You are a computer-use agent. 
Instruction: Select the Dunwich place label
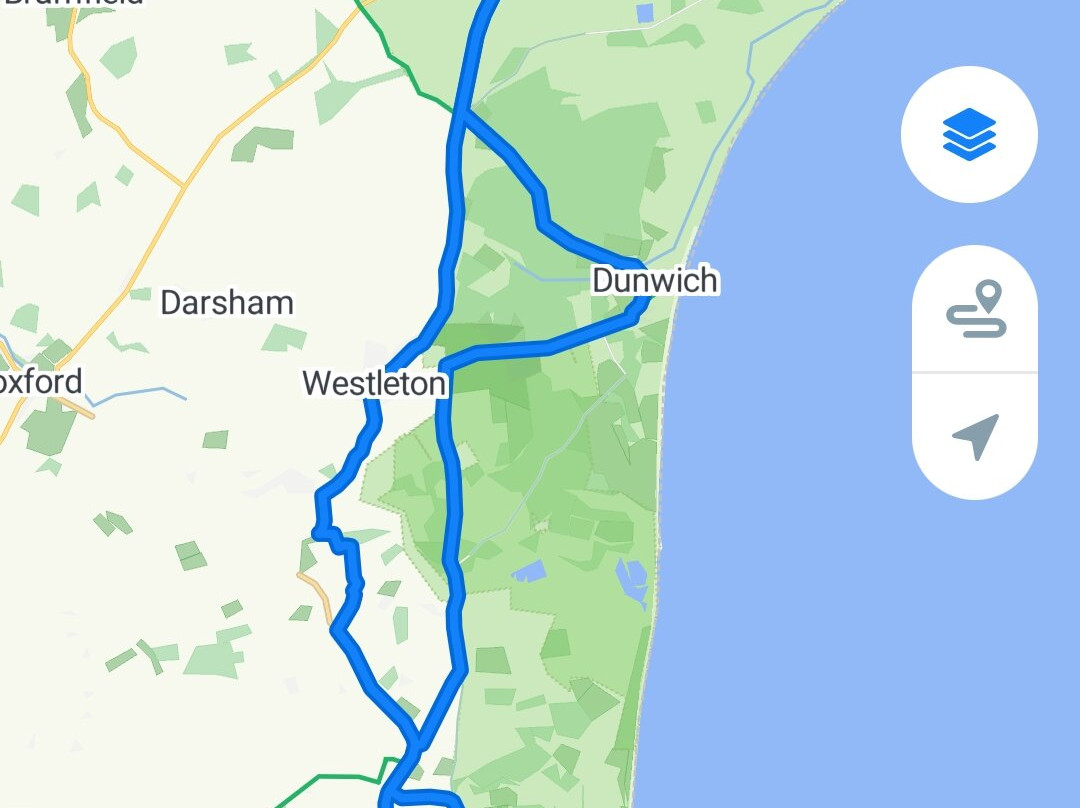[x=655, y=280]
